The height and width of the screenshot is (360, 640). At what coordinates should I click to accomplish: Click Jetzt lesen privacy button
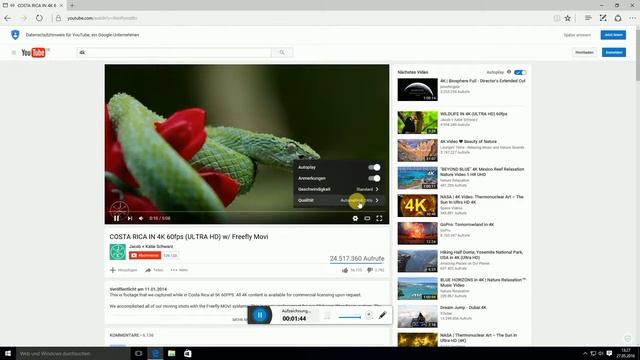613,35
